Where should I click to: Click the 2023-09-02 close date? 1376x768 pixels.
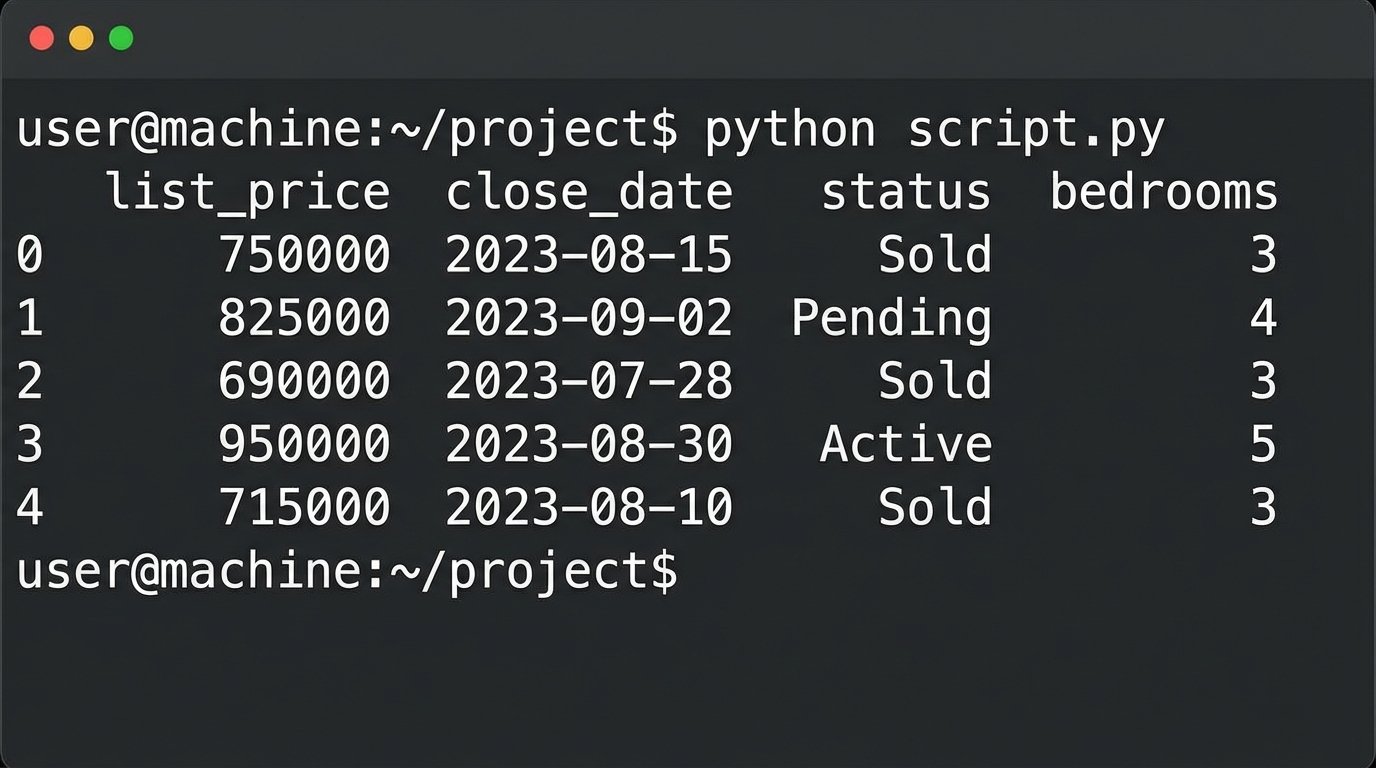coord(588,319)
